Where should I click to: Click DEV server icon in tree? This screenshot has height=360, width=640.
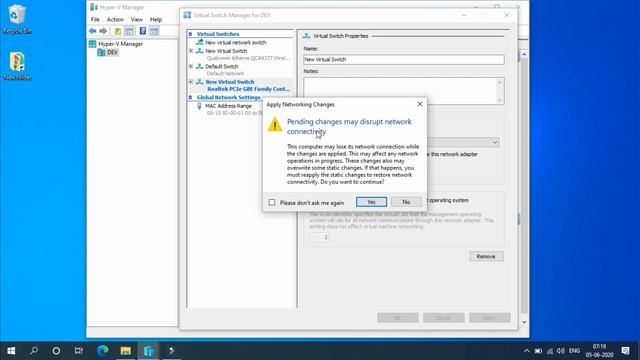coord(101,52)
